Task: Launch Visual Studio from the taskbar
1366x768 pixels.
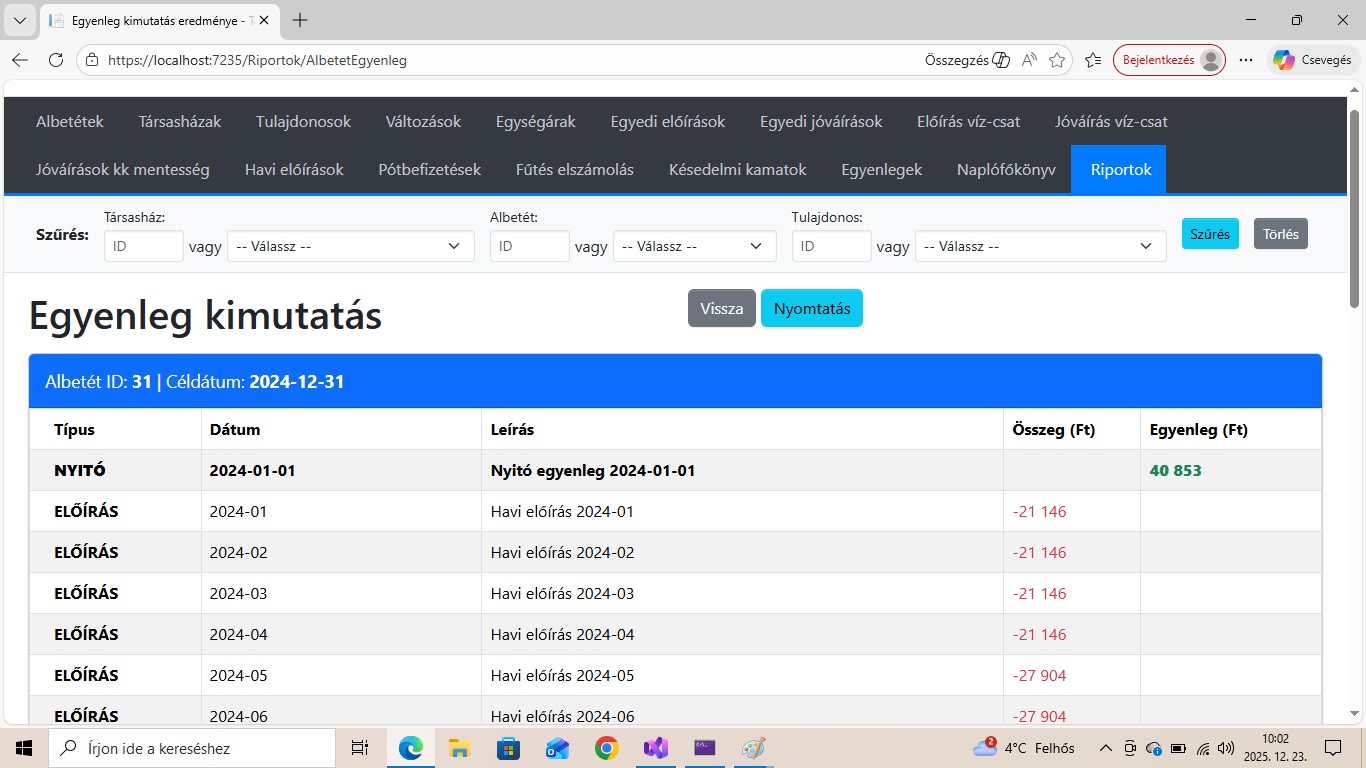Action: (x=656, y=748)
